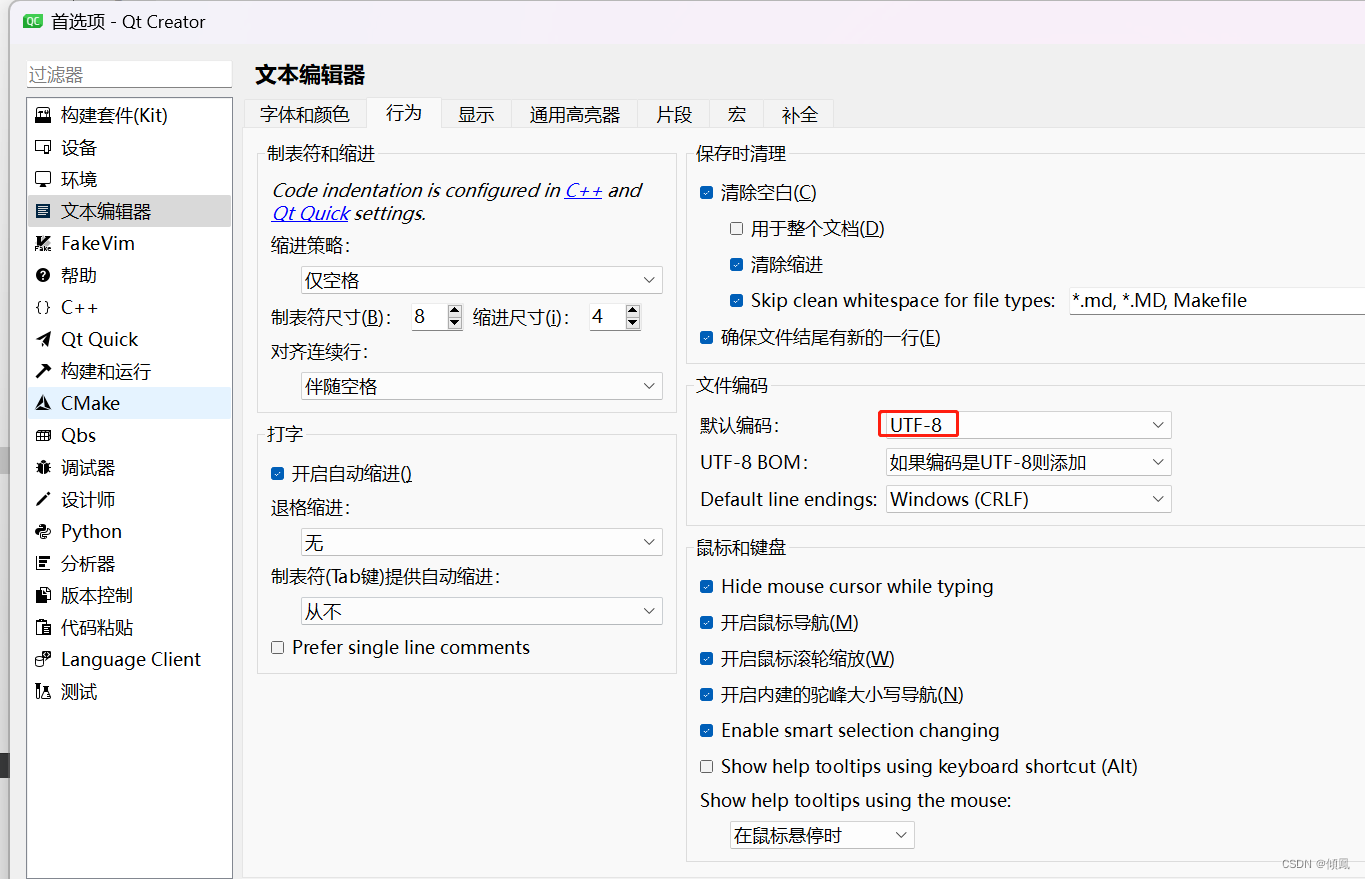Image resolution: width=1365 pixels, height=879 pixels.
Task: Switch to the 宏 tab
Action: pos(737,114)
